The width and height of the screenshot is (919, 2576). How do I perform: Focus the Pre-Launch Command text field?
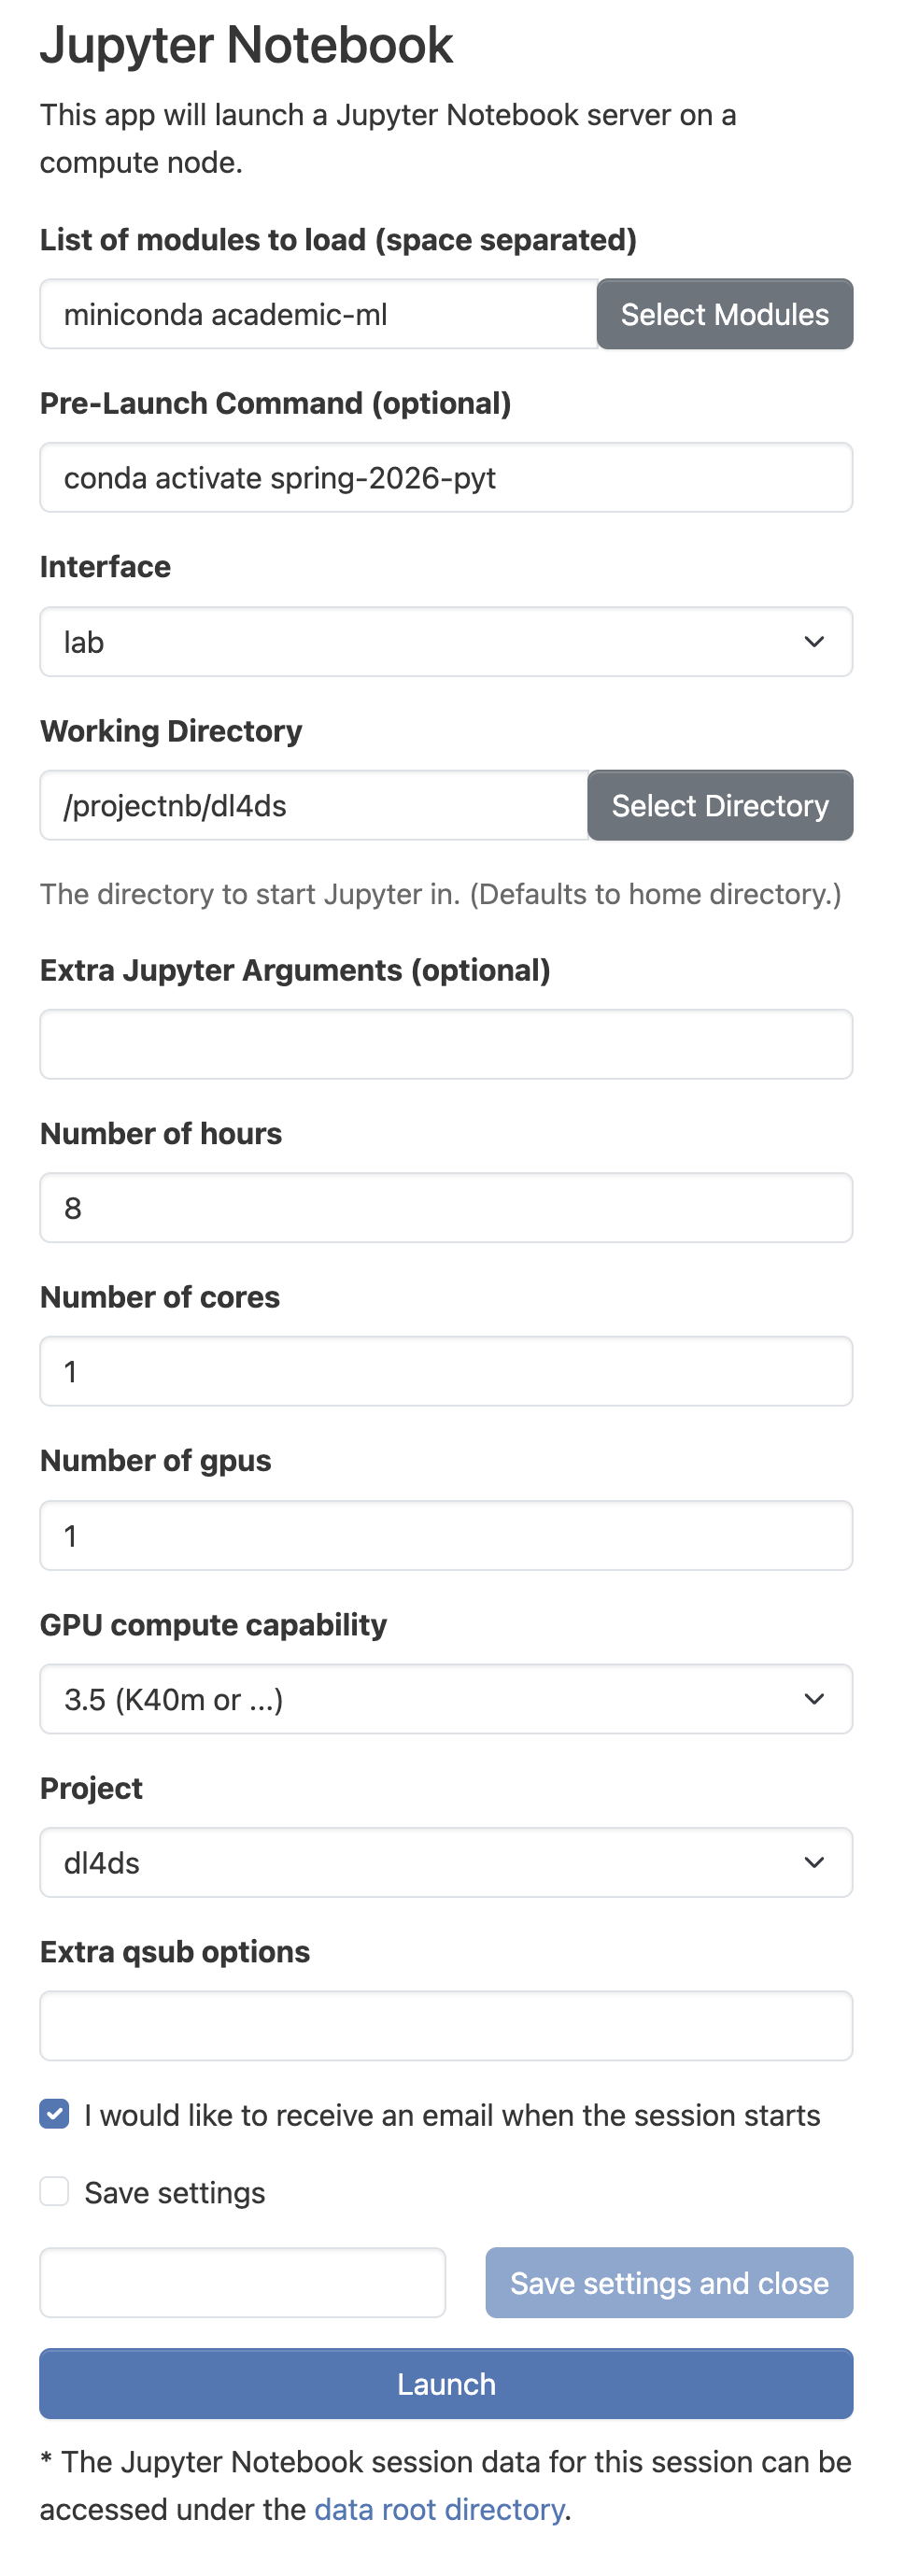coord(445,478)
